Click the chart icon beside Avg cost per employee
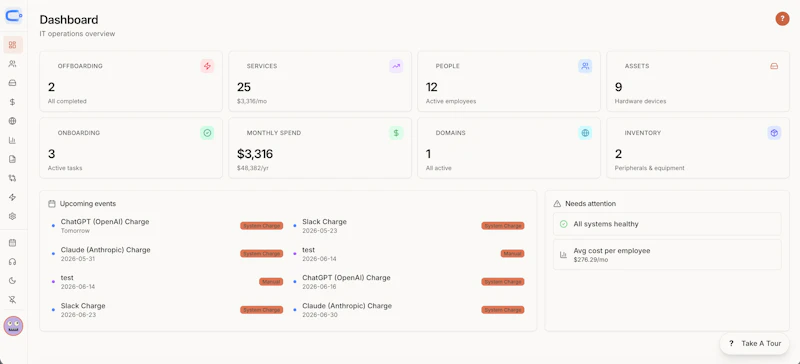 (x=564, y=255)
